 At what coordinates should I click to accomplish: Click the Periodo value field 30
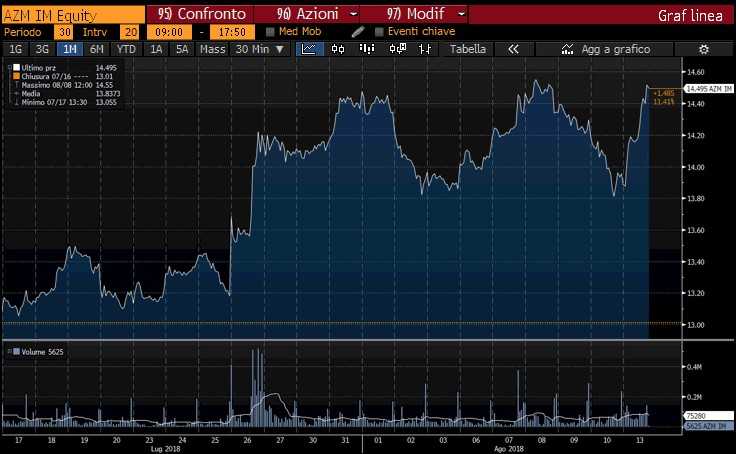coord(64,32)
